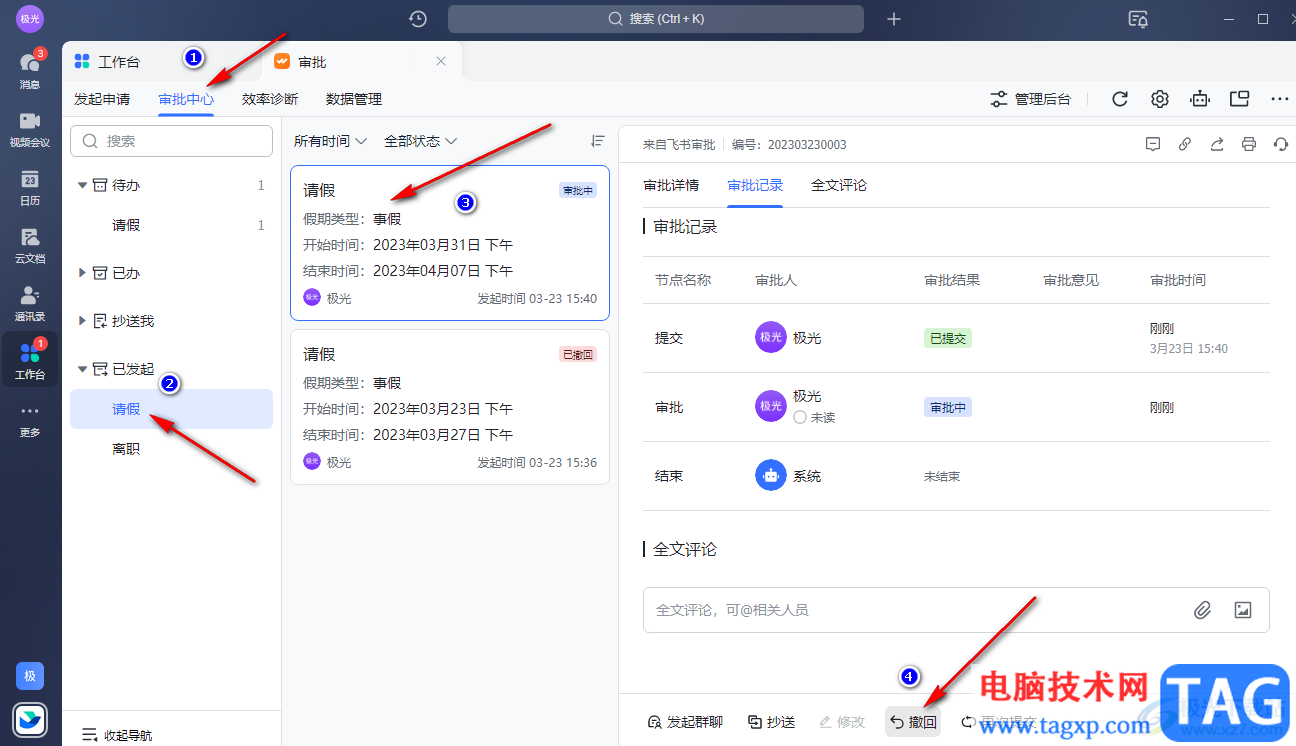
Task: Expand the 抄送我 tree section
Action: point(83,321)
